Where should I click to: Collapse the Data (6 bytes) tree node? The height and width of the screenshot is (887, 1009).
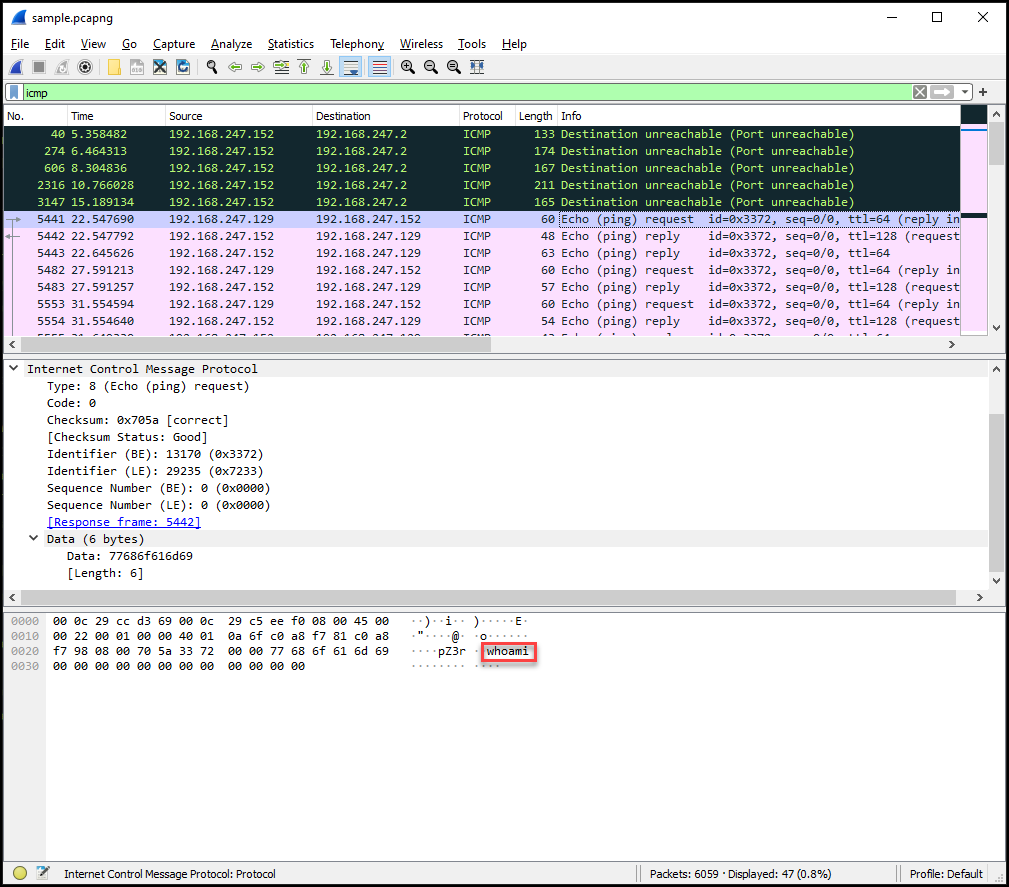click(x=35, y=539)
